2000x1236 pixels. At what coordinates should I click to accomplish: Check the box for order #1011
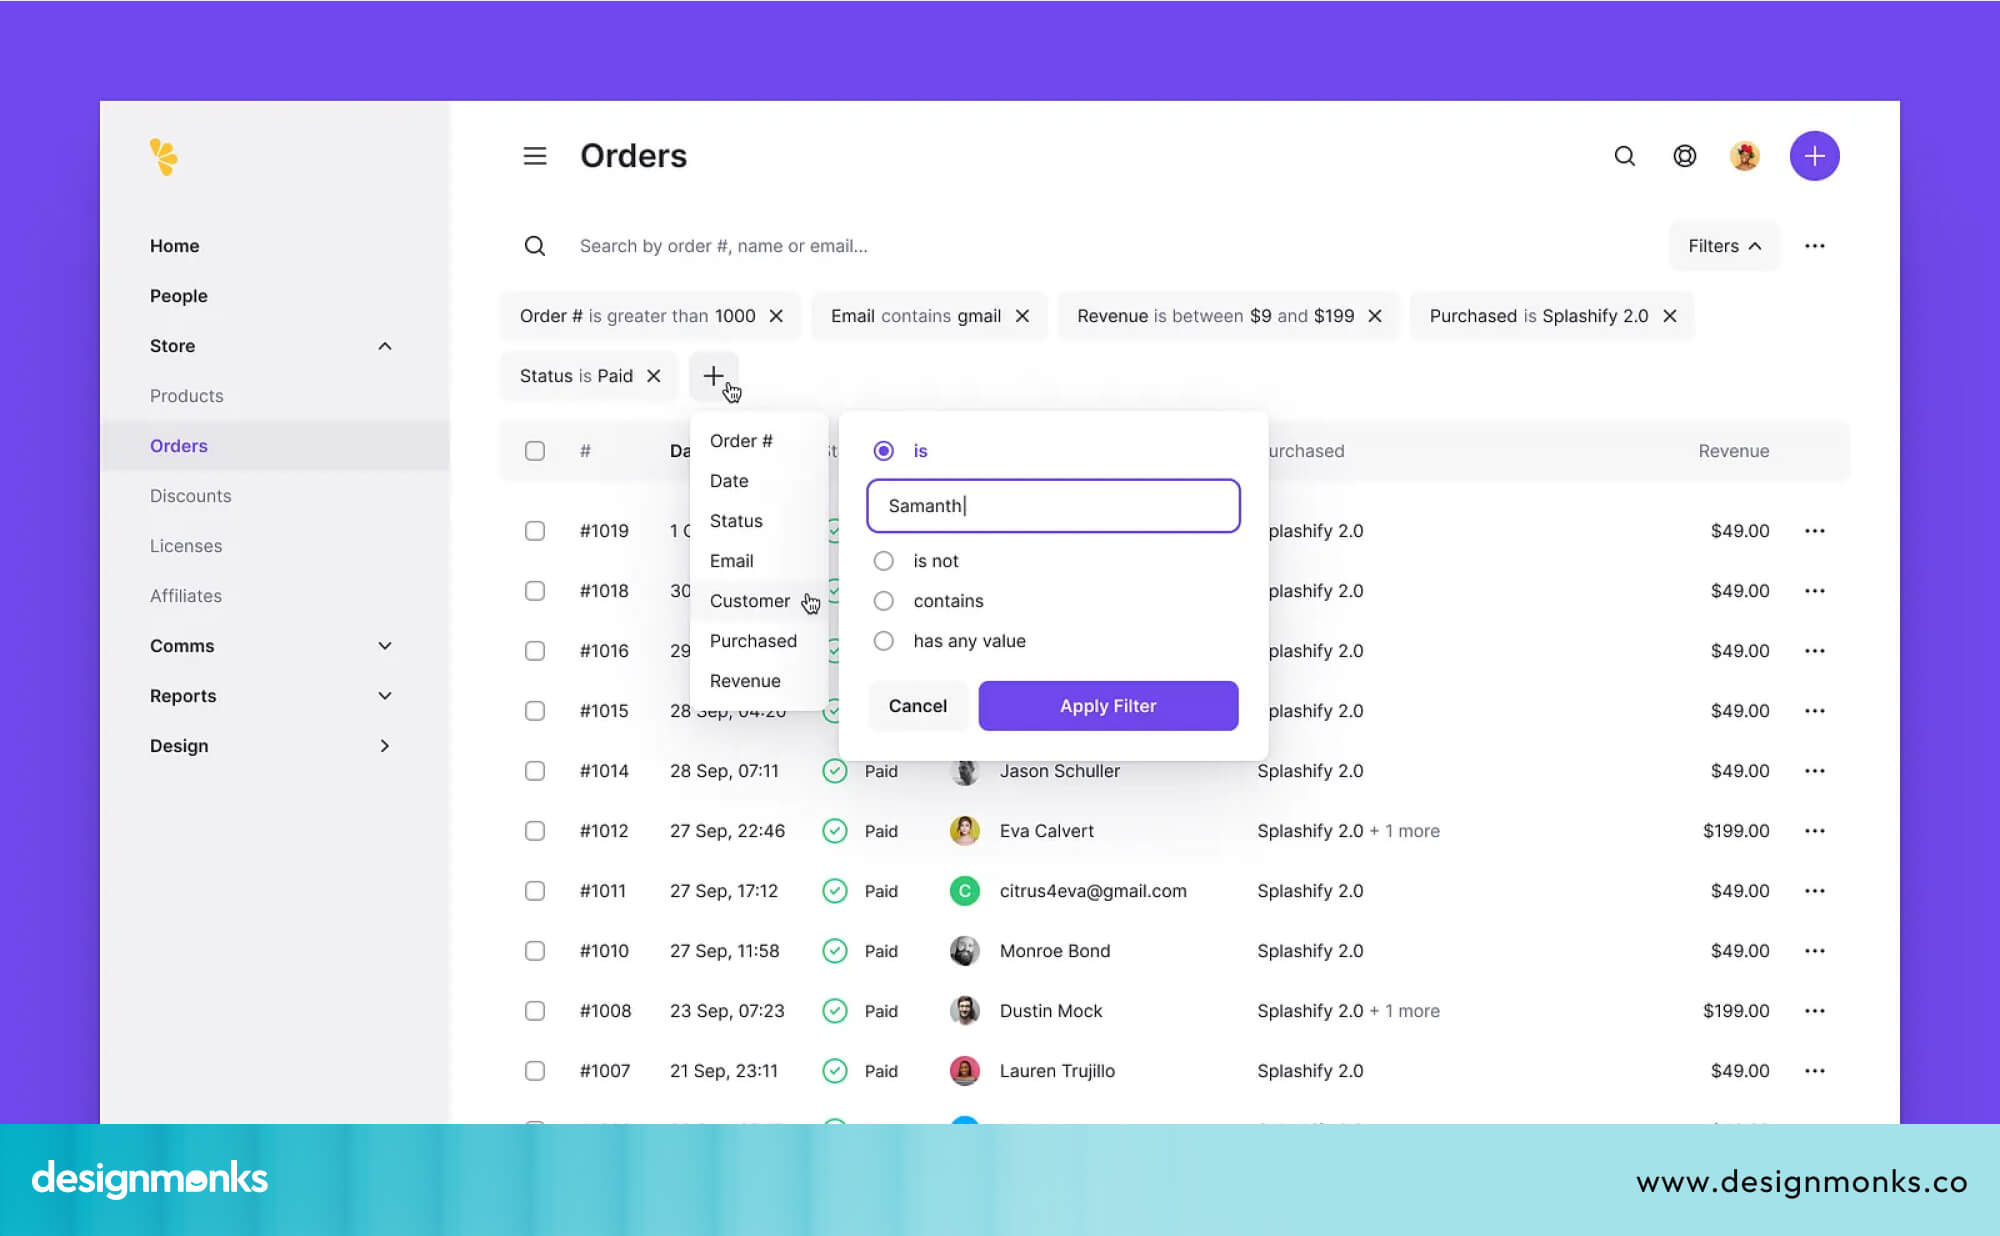pyautogui.click(x=535, y=891)
